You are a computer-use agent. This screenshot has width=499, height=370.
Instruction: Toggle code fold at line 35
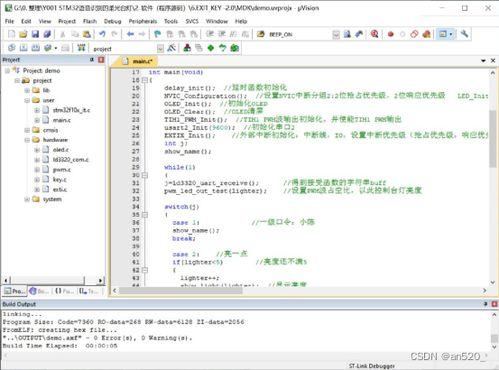coord(145,215)
